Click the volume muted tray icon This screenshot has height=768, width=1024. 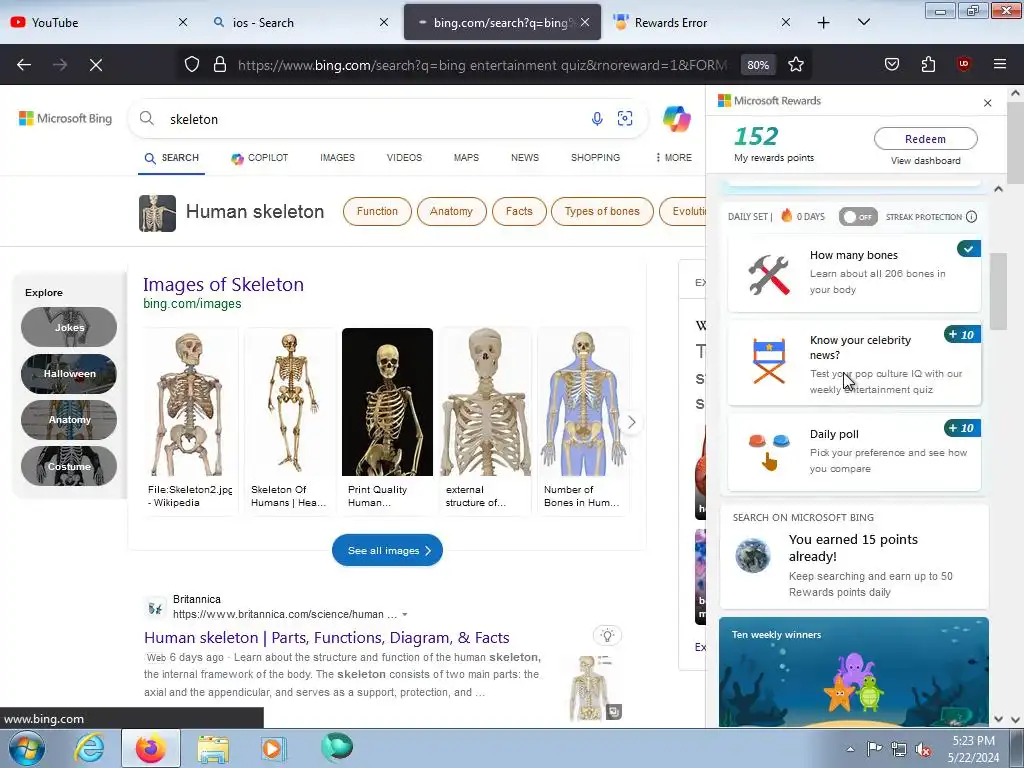(923, 749)
